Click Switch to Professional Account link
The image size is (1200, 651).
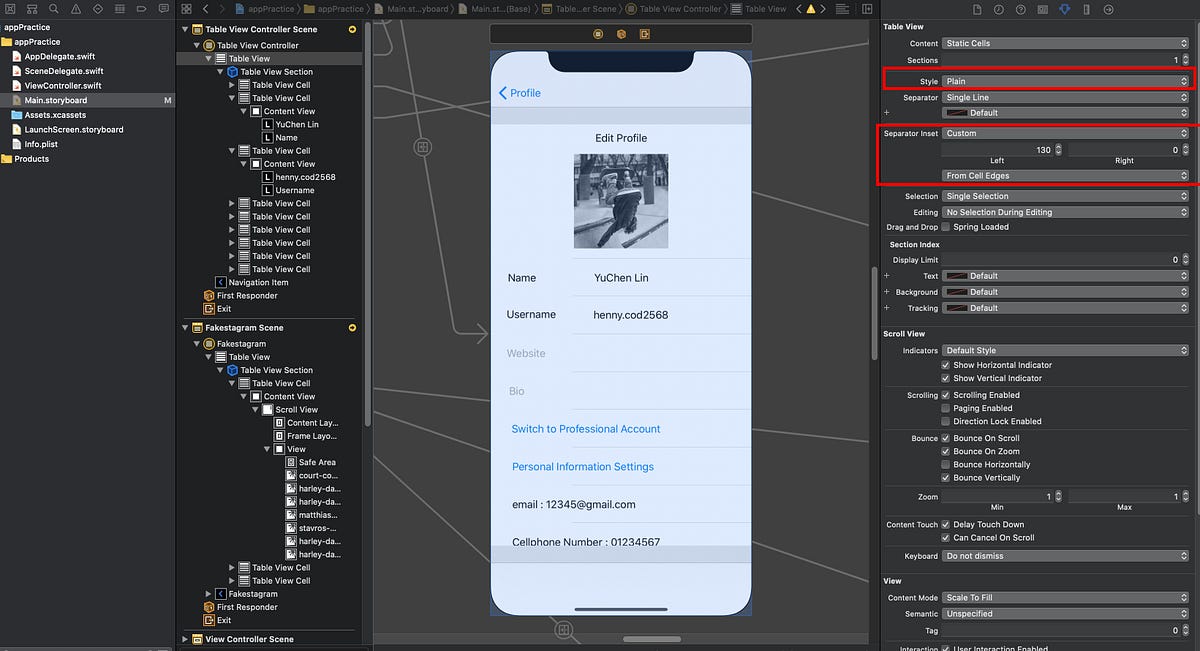click(x=586, y=428)
